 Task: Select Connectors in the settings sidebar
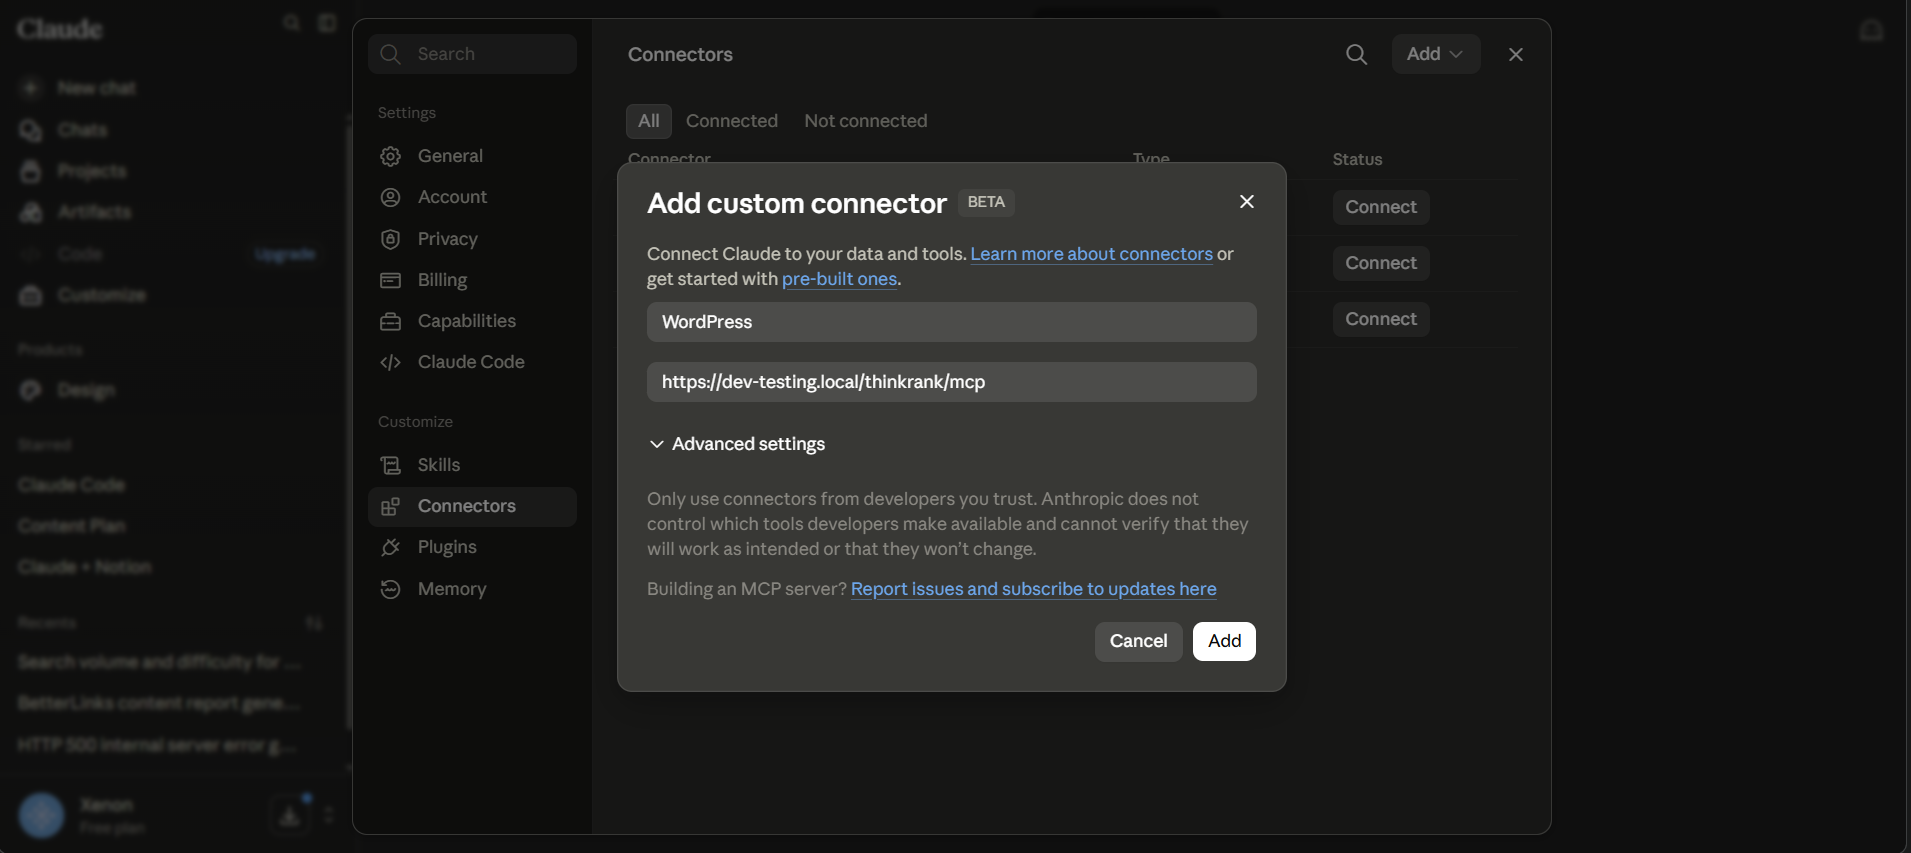472,507
